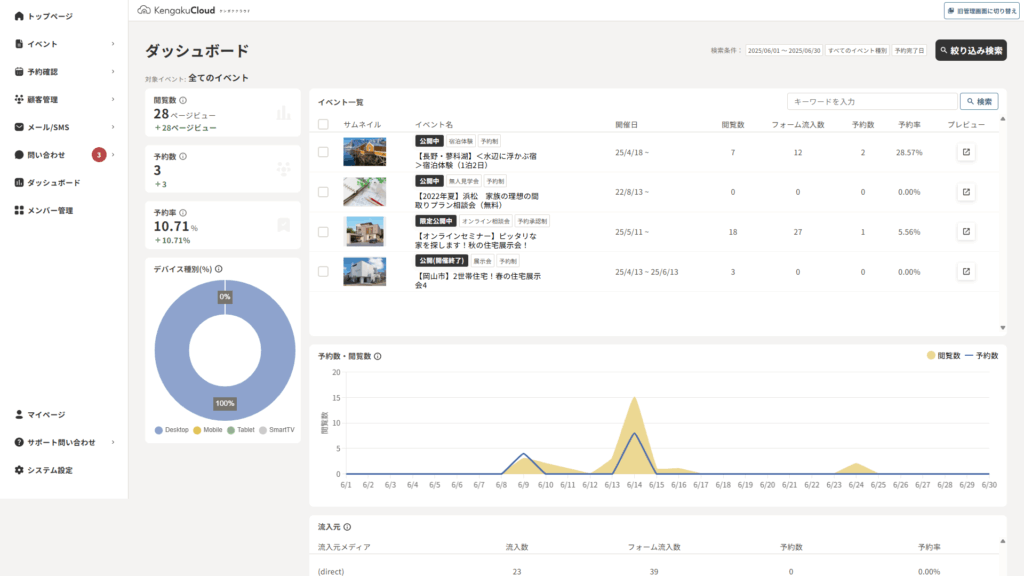Click the info icon beside 閲覧数 card

(184, 101)
